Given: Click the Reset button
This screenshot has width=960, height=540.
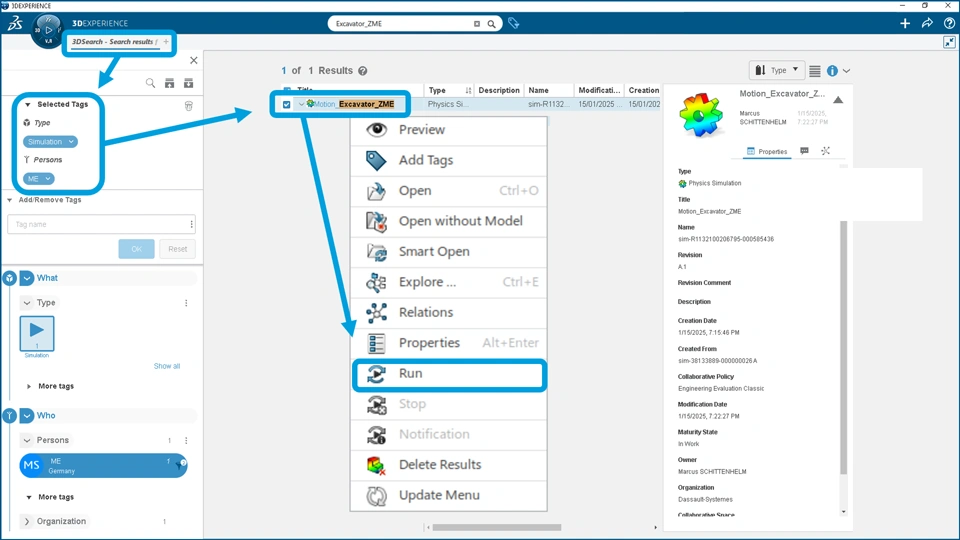Looking at the screenshot, I should point(178,249).
